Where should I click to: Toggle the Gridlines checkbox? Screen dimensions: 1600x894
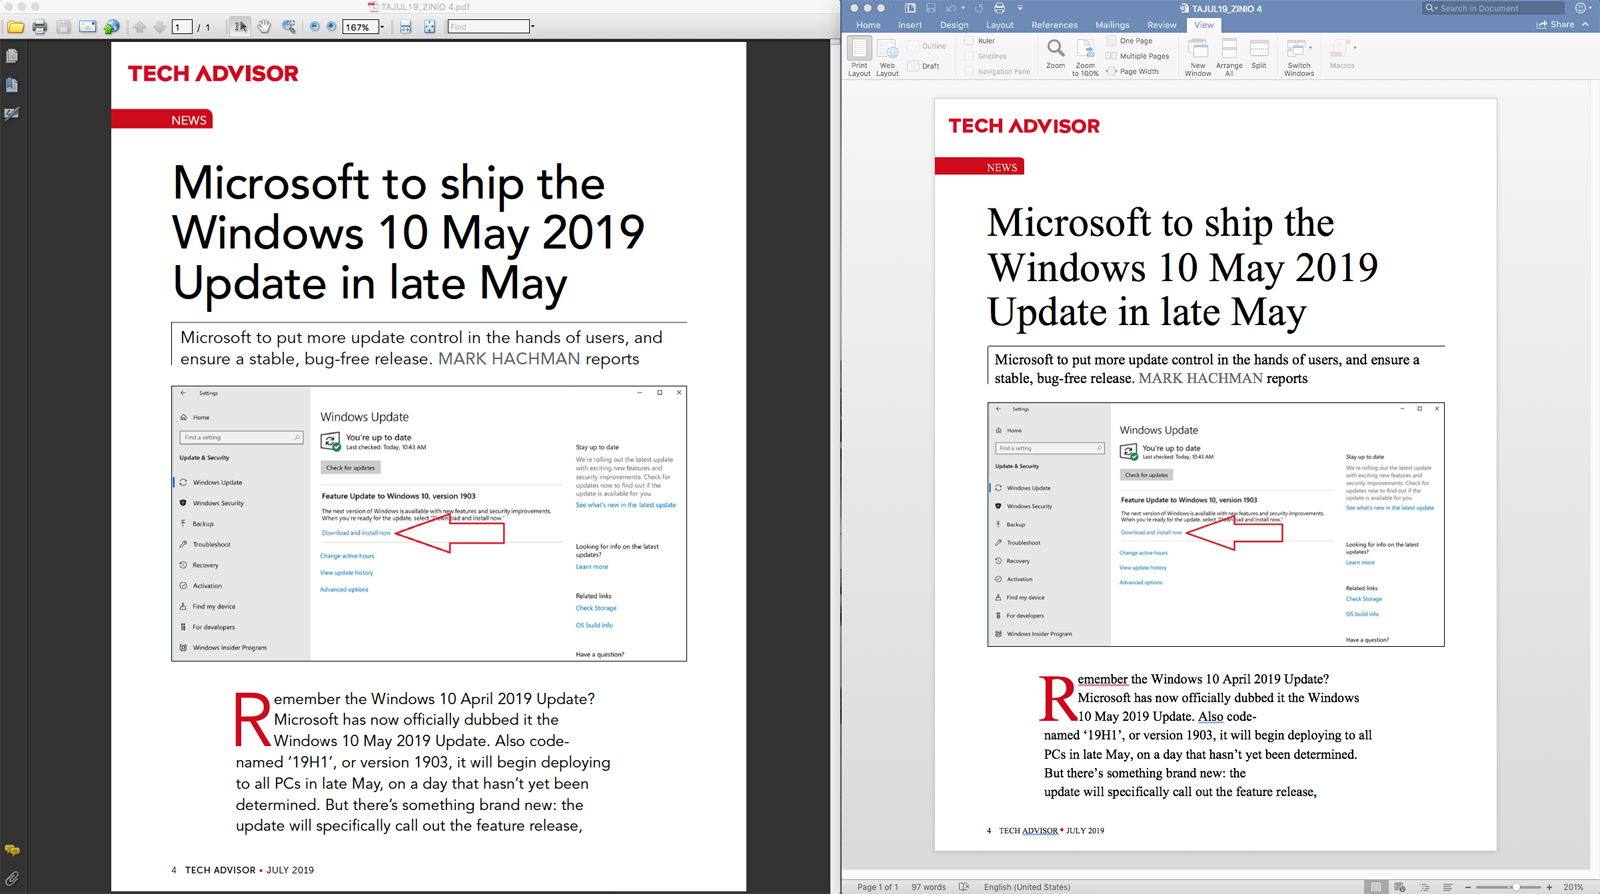(x=969, y=56)
